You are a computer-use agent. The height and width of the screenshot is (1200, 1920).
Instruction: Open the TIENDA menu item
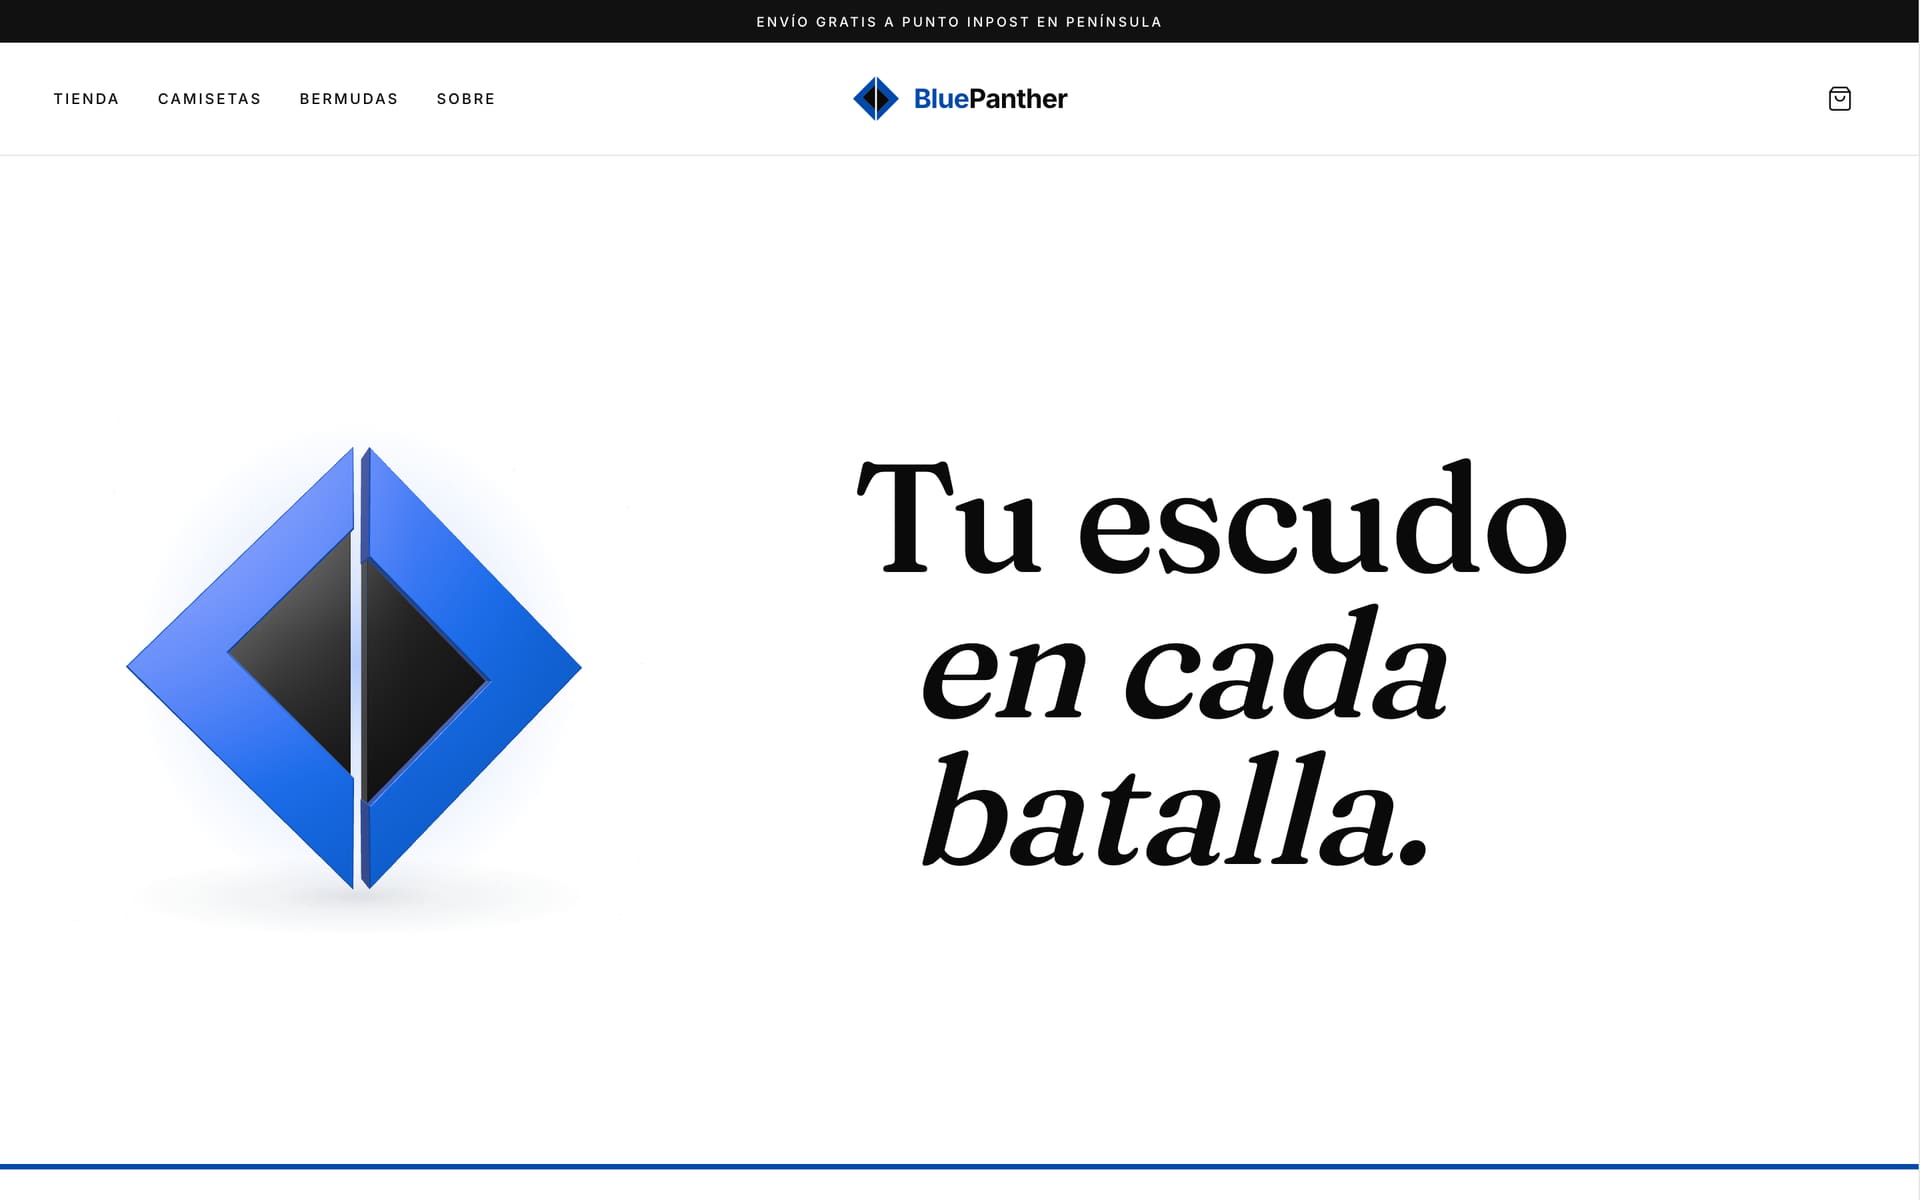pyautogui.click(x=86, y=99)
